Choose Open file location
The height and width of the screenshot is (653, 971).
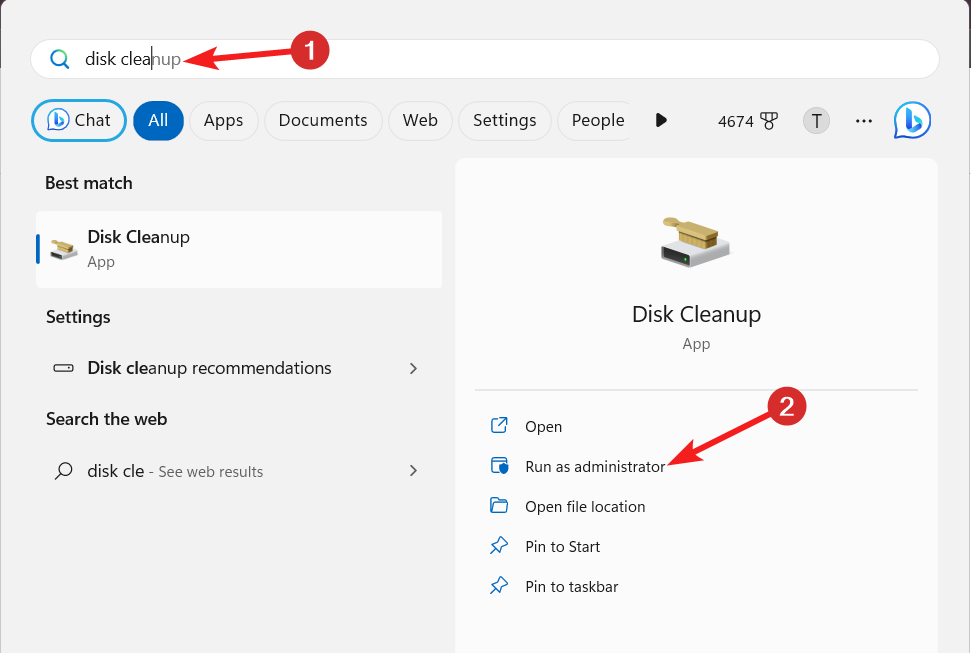tap(585, 507)
